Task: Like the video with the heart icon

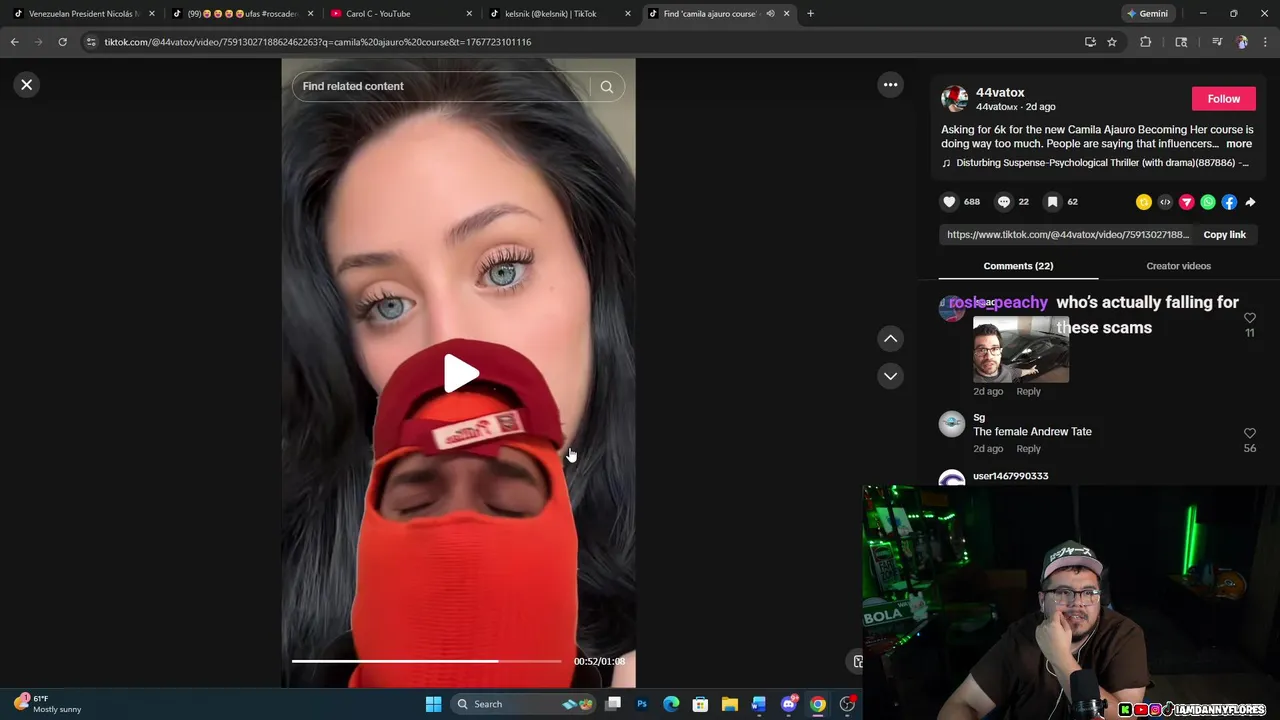Action: tap(949, 202)
